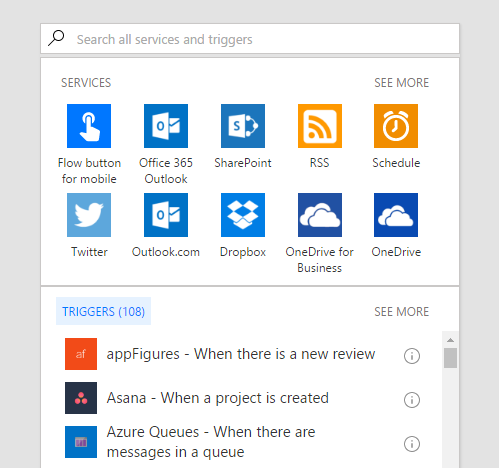Pick the Dropbox service icon

tap(243, 215)
